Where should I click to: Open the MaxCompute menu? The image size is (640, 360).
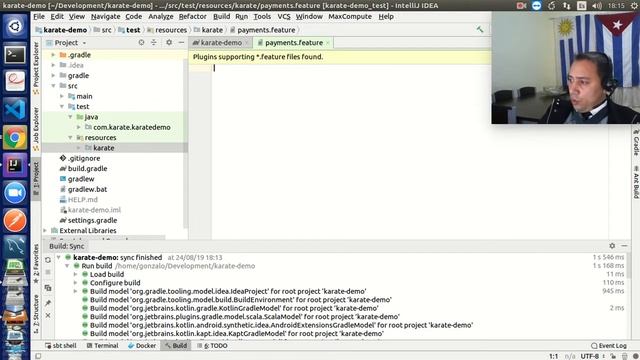coord(350,17)
